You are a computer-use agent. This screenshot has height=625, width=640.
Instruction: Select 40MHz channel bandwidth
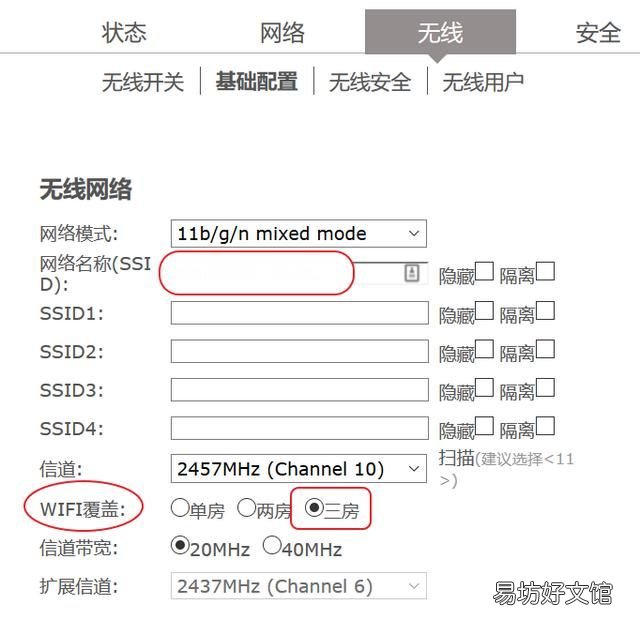click(x=272, y=546)
